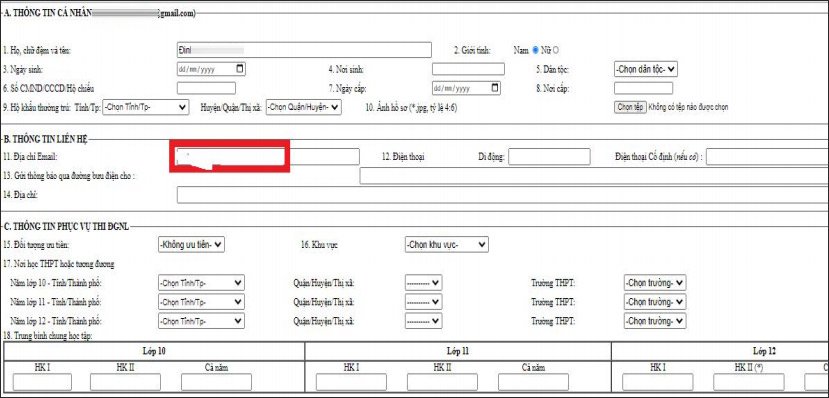Open Năm lớp 11 Tỉnh/Thành phố dropdown
Image resolution: width=829 pixels, height=398 pixels.
point(201,302)
